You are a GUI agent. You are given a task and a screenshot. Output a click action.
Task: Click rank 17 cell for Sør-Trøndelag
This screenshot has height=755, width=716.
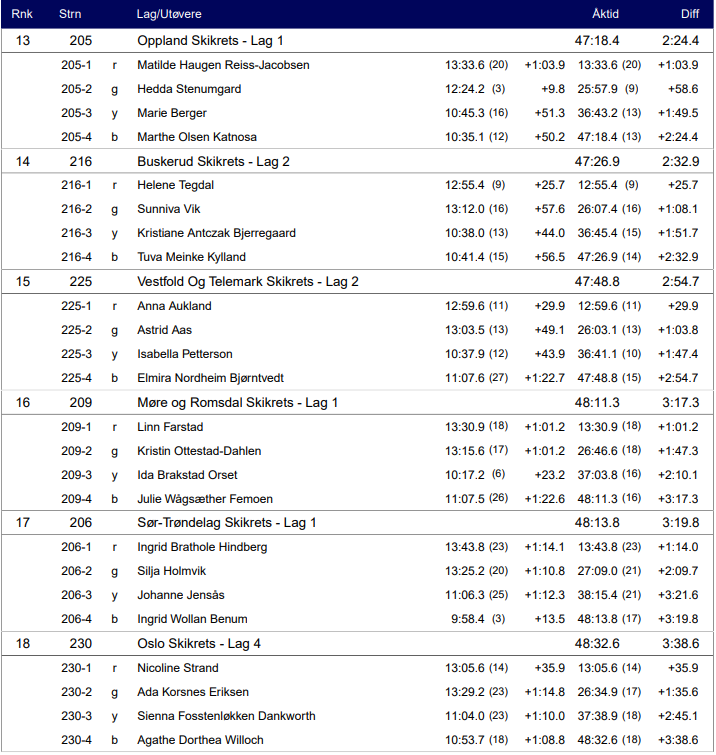click(24, 523)
